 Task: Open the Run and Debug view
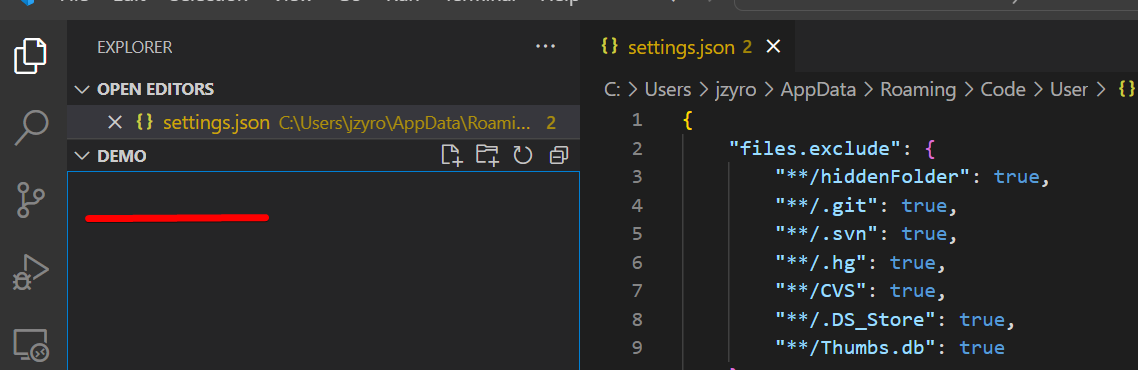(31, 273)
